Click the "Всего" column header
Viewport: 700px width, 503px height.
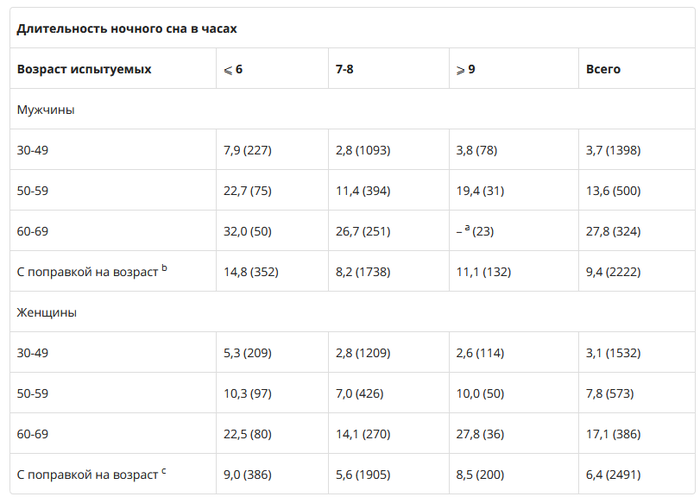[603, 69]
